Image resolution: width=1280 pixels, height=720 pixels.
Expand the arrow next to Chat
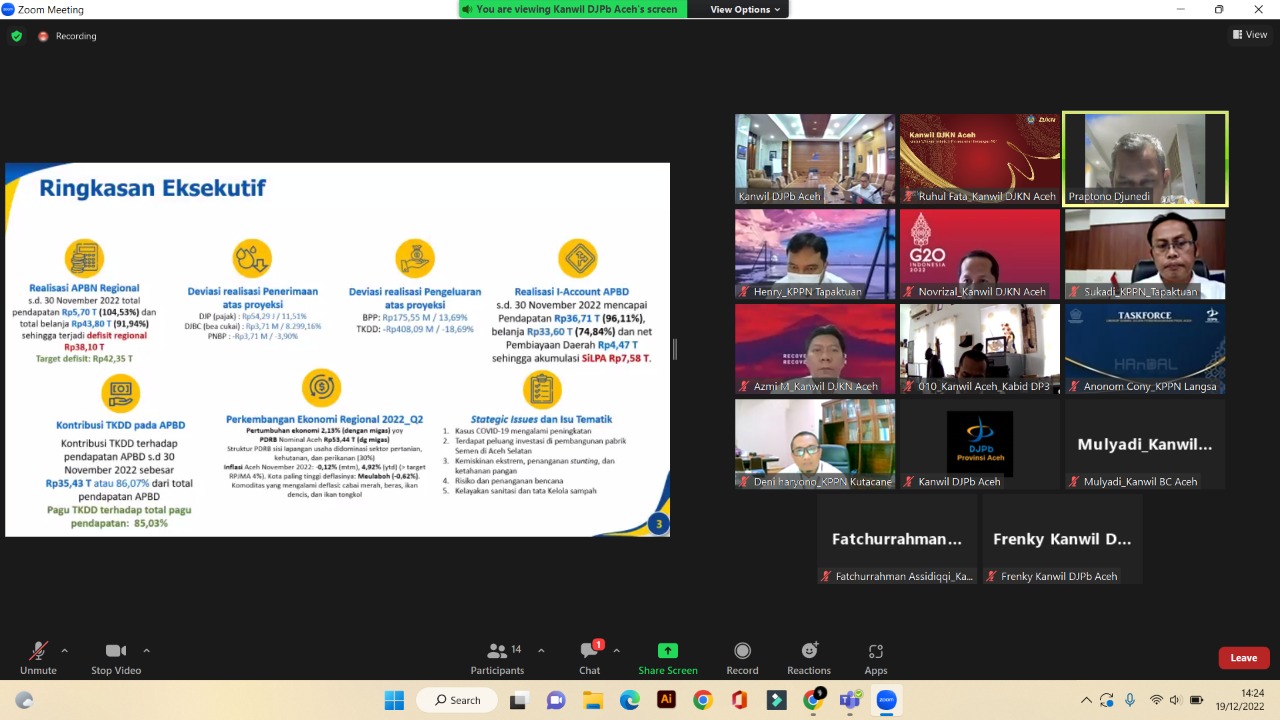616,650
